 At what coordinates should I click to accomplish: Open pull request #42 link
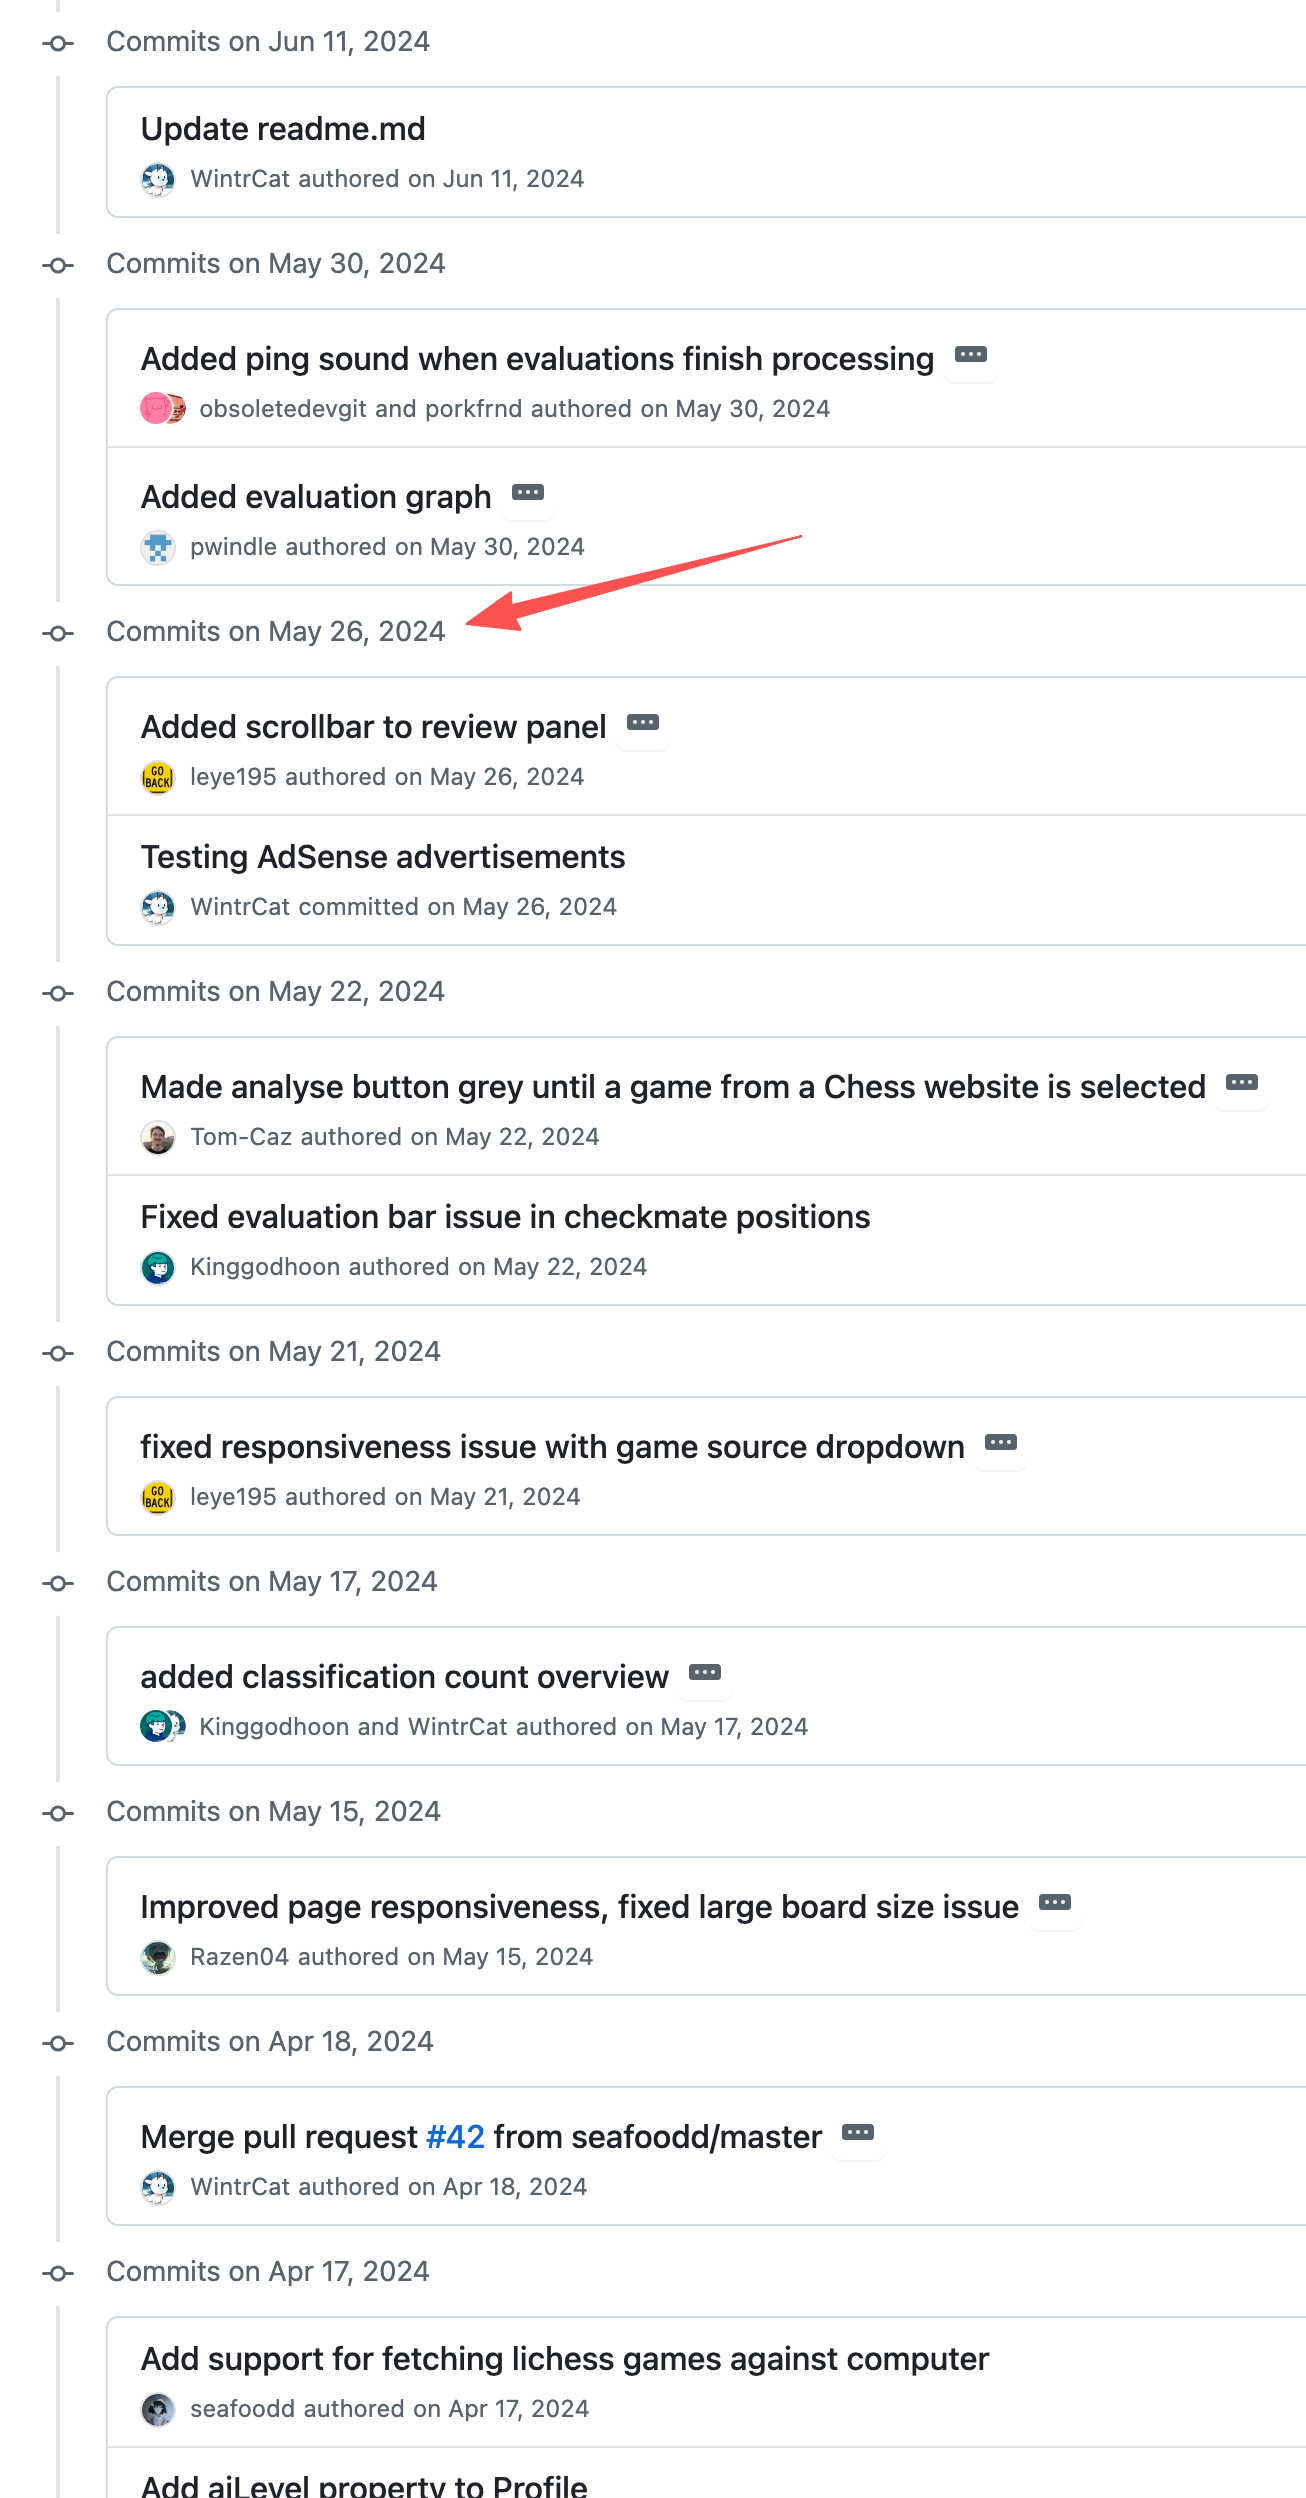[x=455, y=2137]
